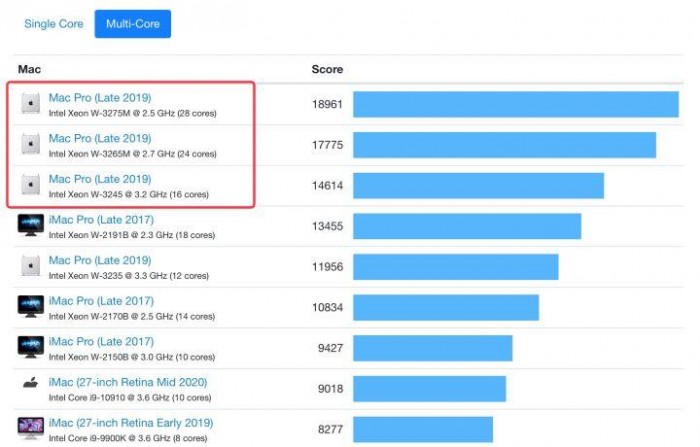The height and width of the screenshot is (447, 700).
Task: Click the 11956 score bar
Action: [456, 267]
